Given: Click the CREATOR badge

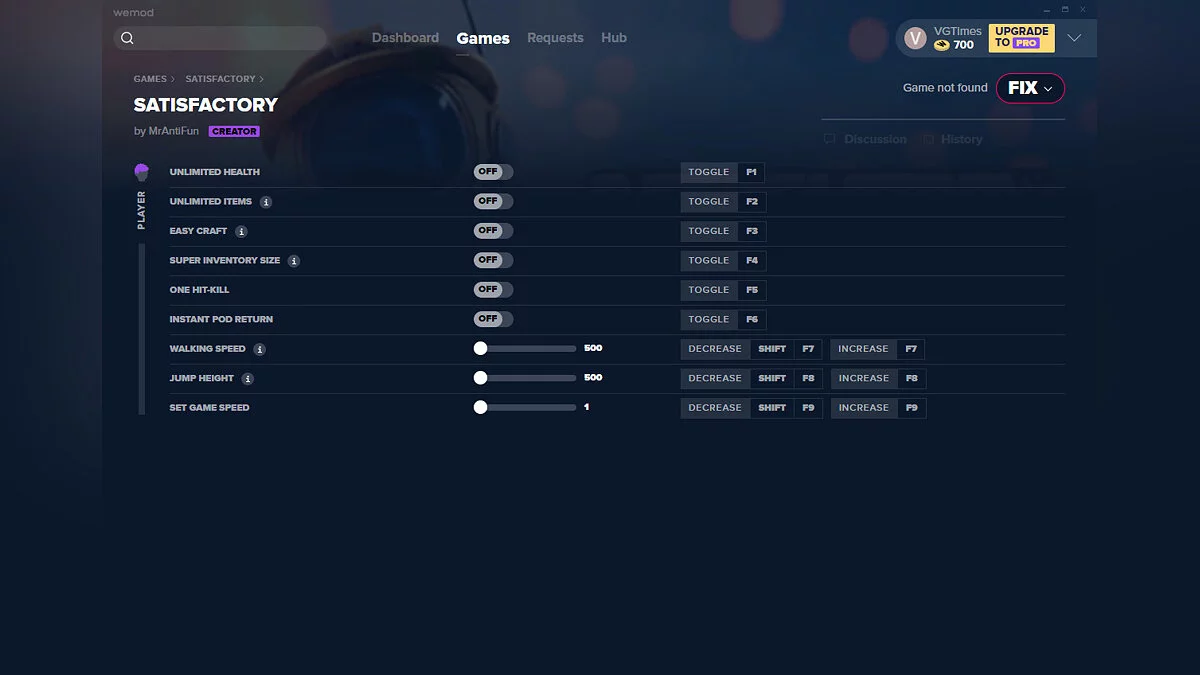Looking at the screenshot, I should coord(234,131).
